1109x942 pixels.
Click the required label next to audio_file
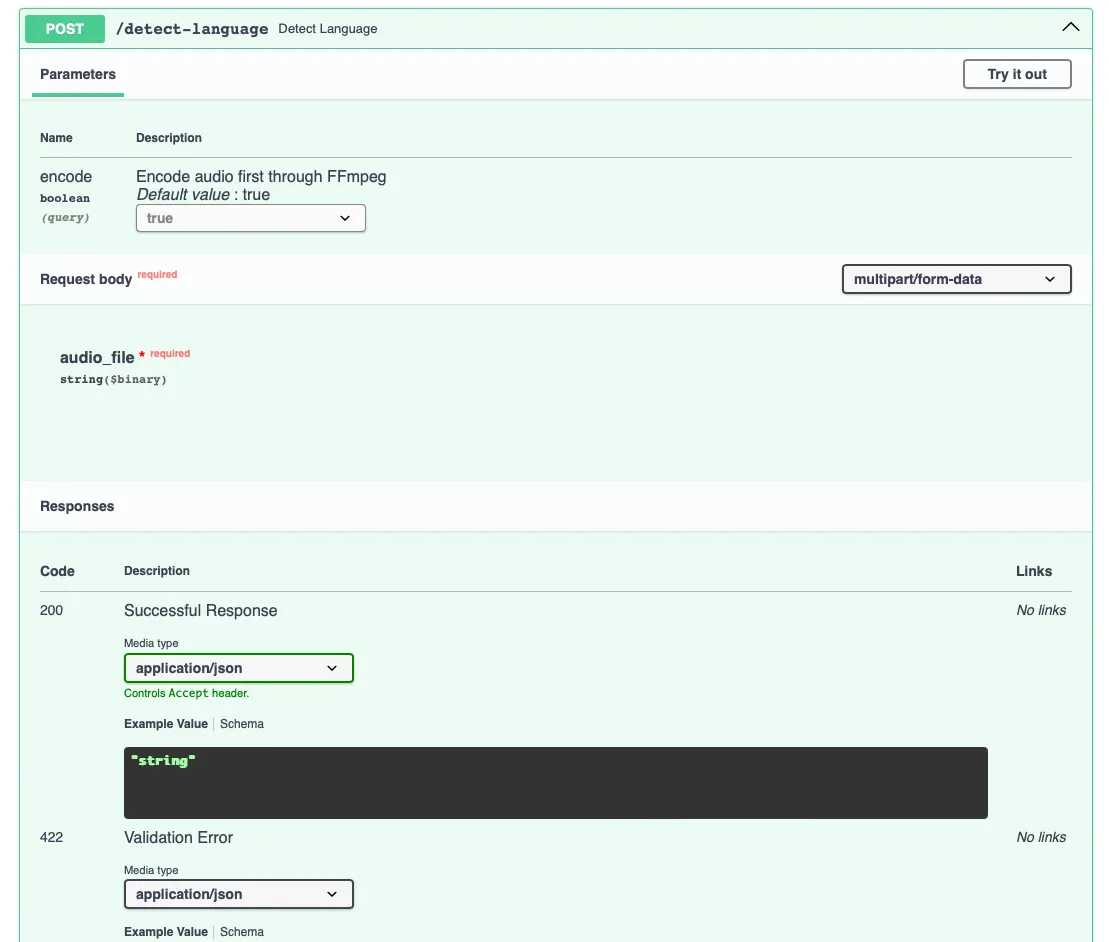(170, 354)
